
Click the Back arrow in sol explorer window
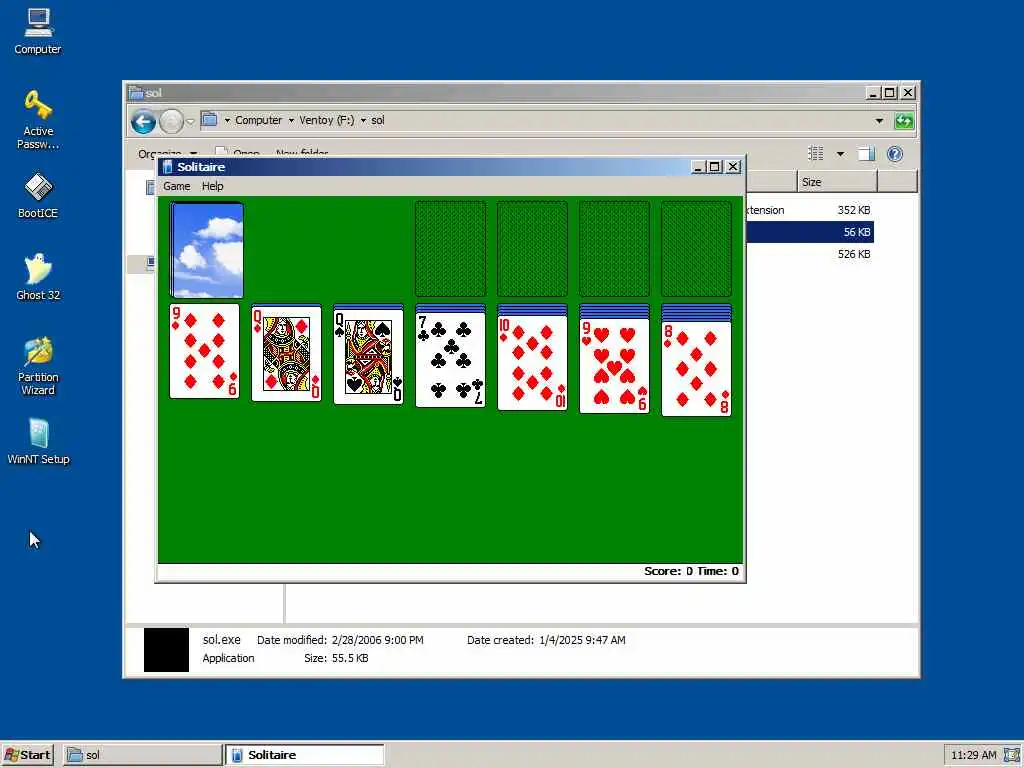143,121
